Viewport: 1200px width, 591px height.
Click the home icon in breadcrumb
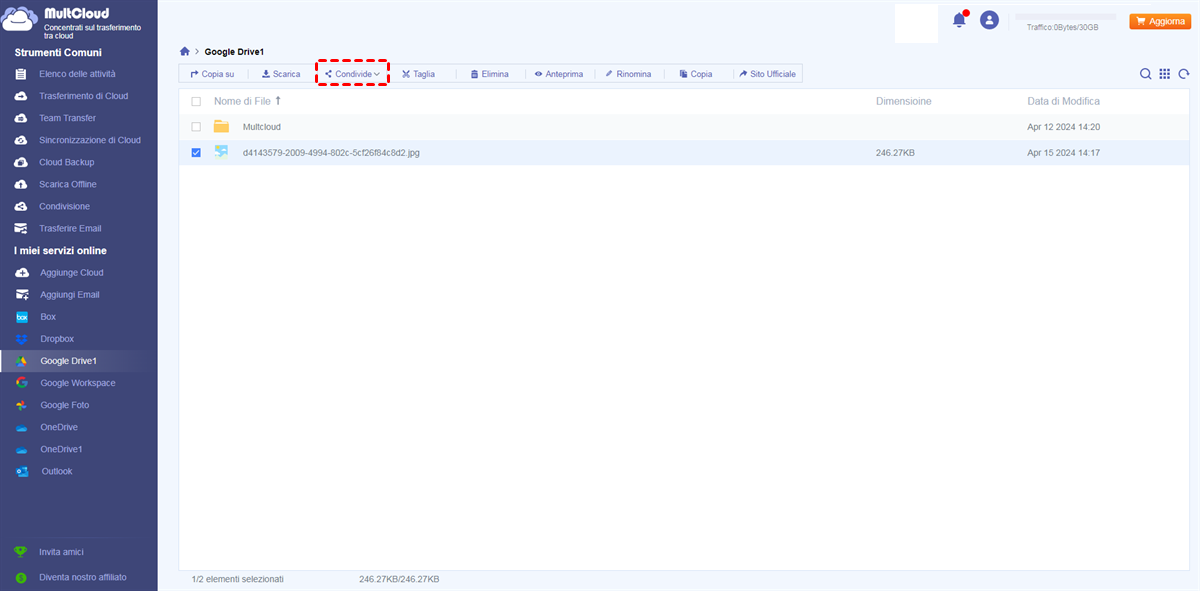pos(184,51)
